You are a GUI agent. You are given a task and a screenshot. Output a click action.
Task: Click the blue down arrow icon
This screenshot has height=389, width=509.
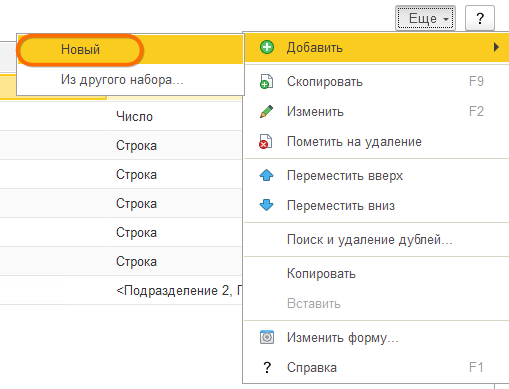click(266, 205)
